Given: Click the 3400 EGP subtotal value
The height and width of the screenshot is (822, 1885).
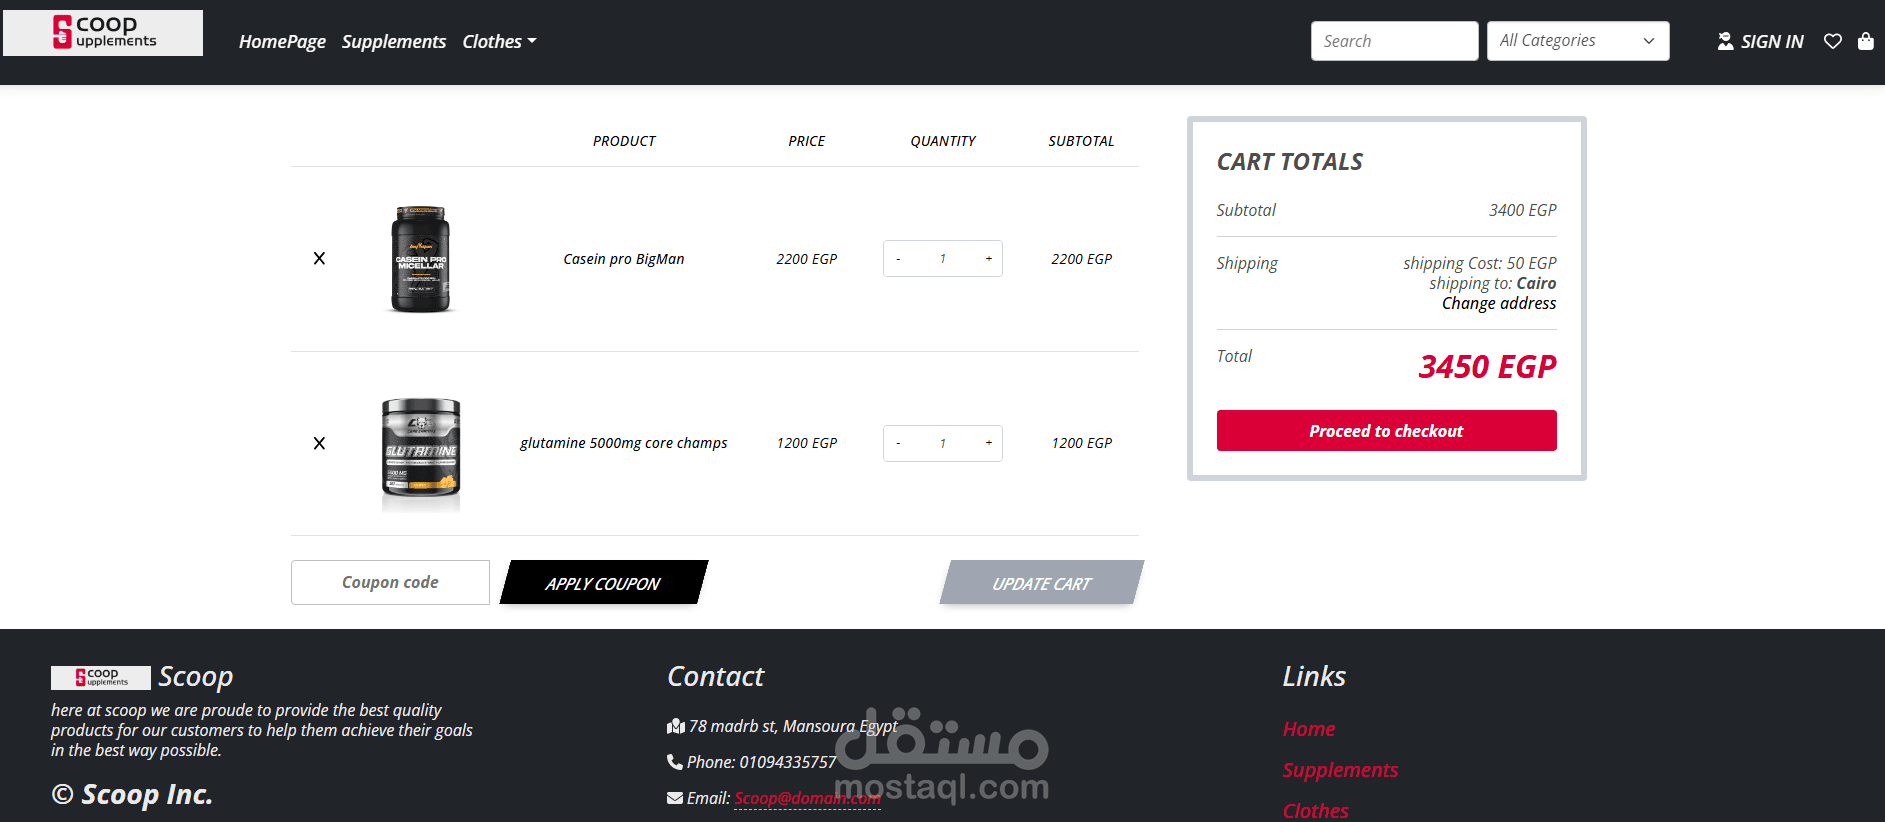Looking at the screenshot, I should pos(1522,210).
